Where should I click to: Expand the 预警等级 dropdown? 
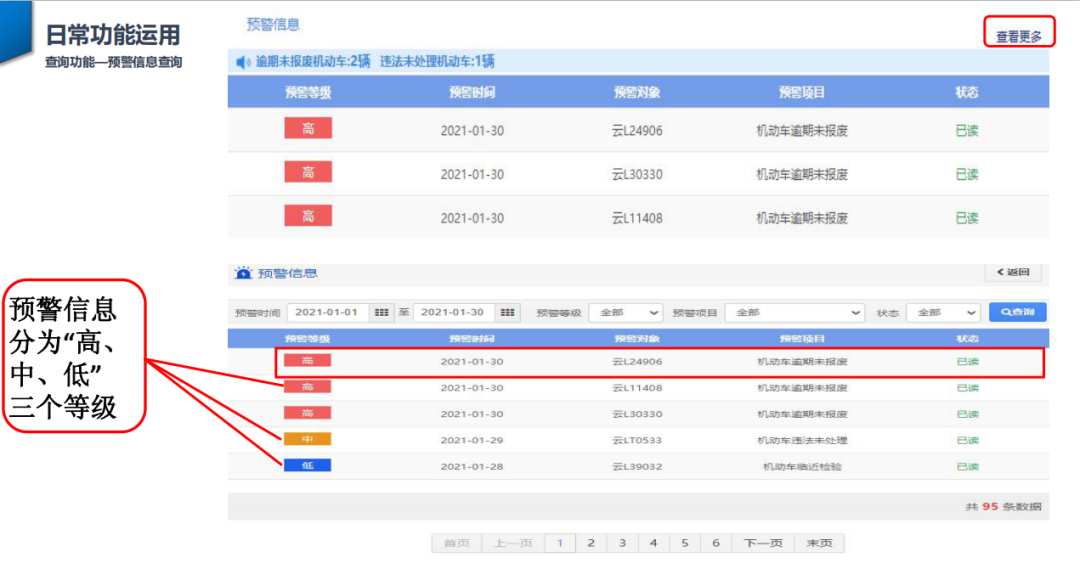tap(625, 313)
